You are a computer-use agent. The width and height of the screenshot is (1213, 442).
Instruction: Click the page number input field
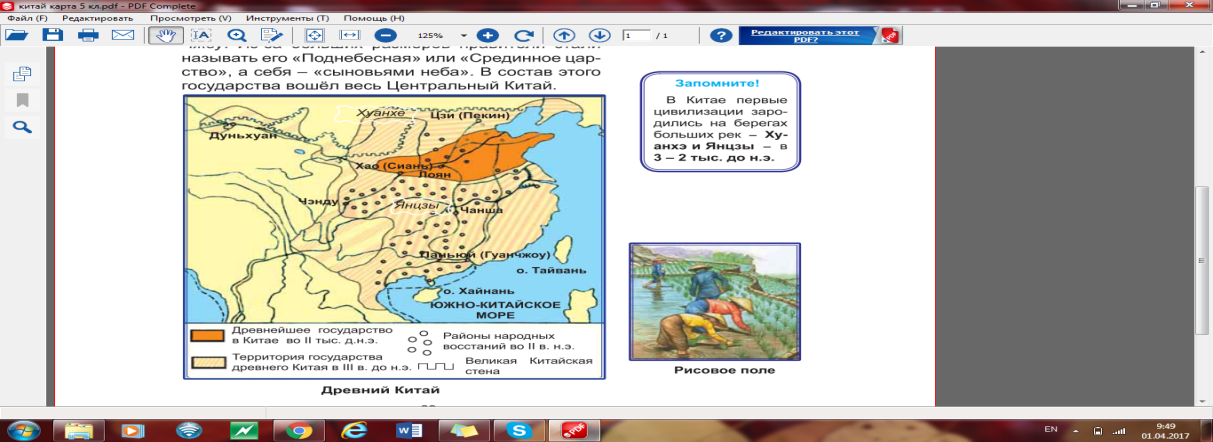pos(634,35)
